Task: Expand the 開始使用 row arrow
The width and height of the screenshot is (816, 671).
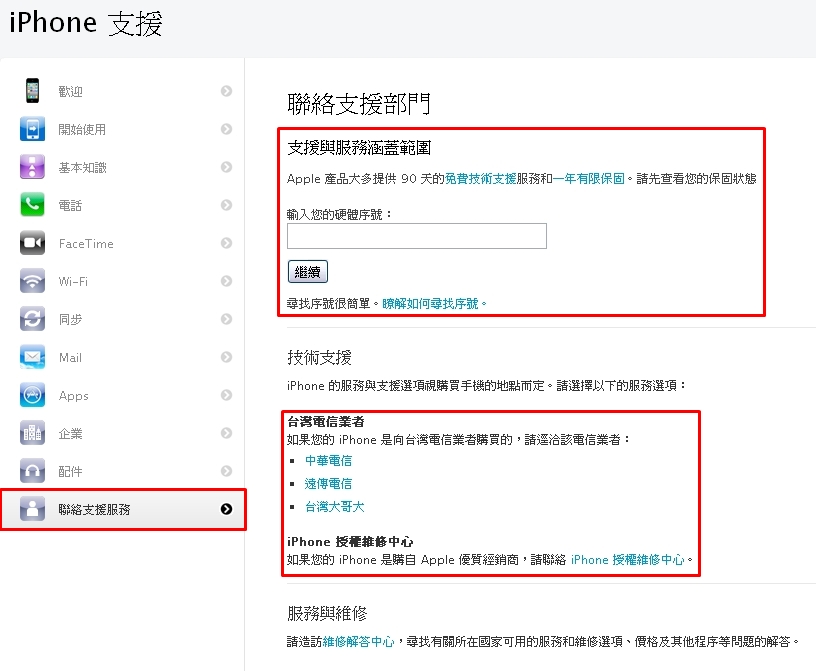Action: pyautogui.click(x=226, y=129)
